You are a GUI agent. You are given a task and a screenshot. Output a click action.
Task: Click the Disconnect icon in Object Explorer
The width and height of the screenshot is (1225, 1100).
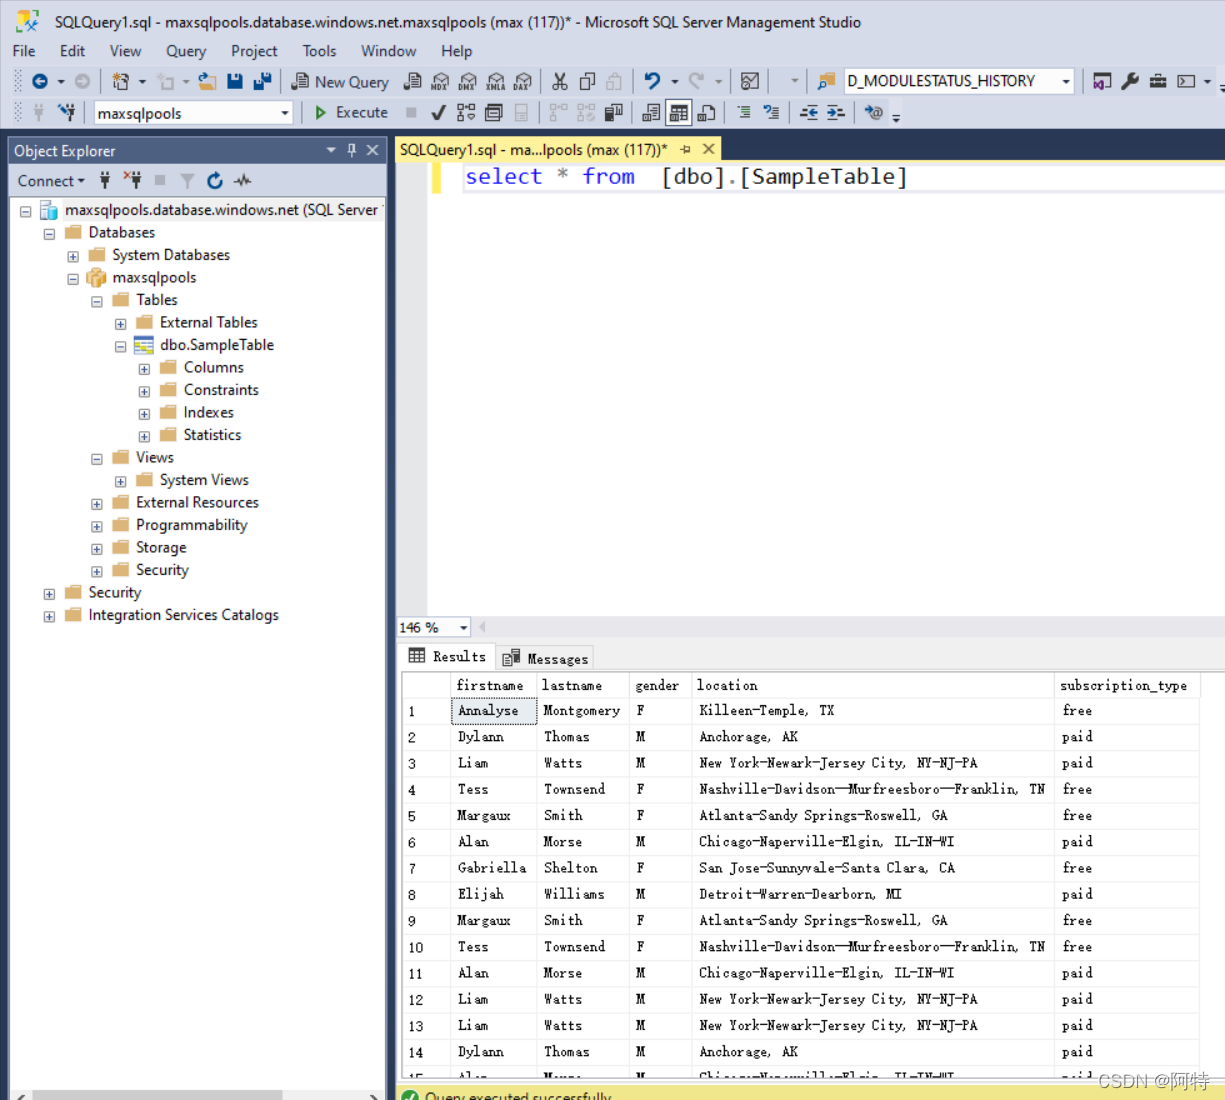click(x=132, y=180)
